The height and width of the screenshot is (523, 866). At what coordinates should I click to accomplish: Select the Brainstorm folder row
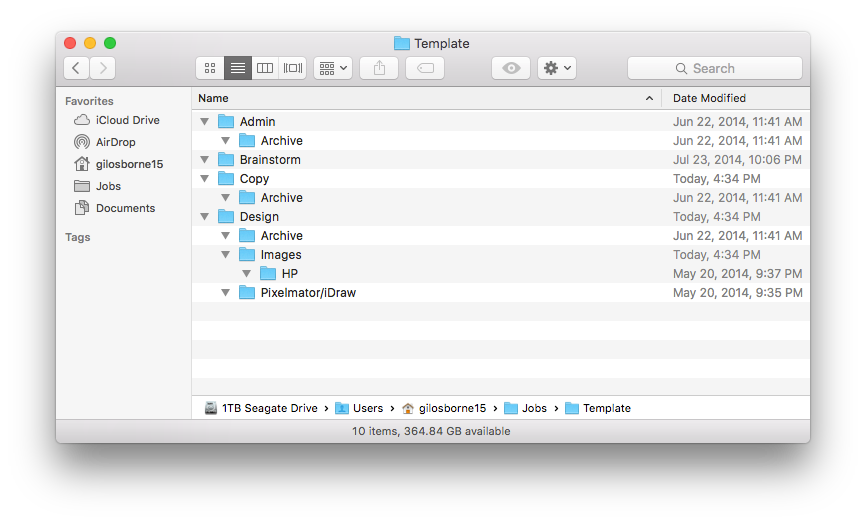[x=501, y=160]
